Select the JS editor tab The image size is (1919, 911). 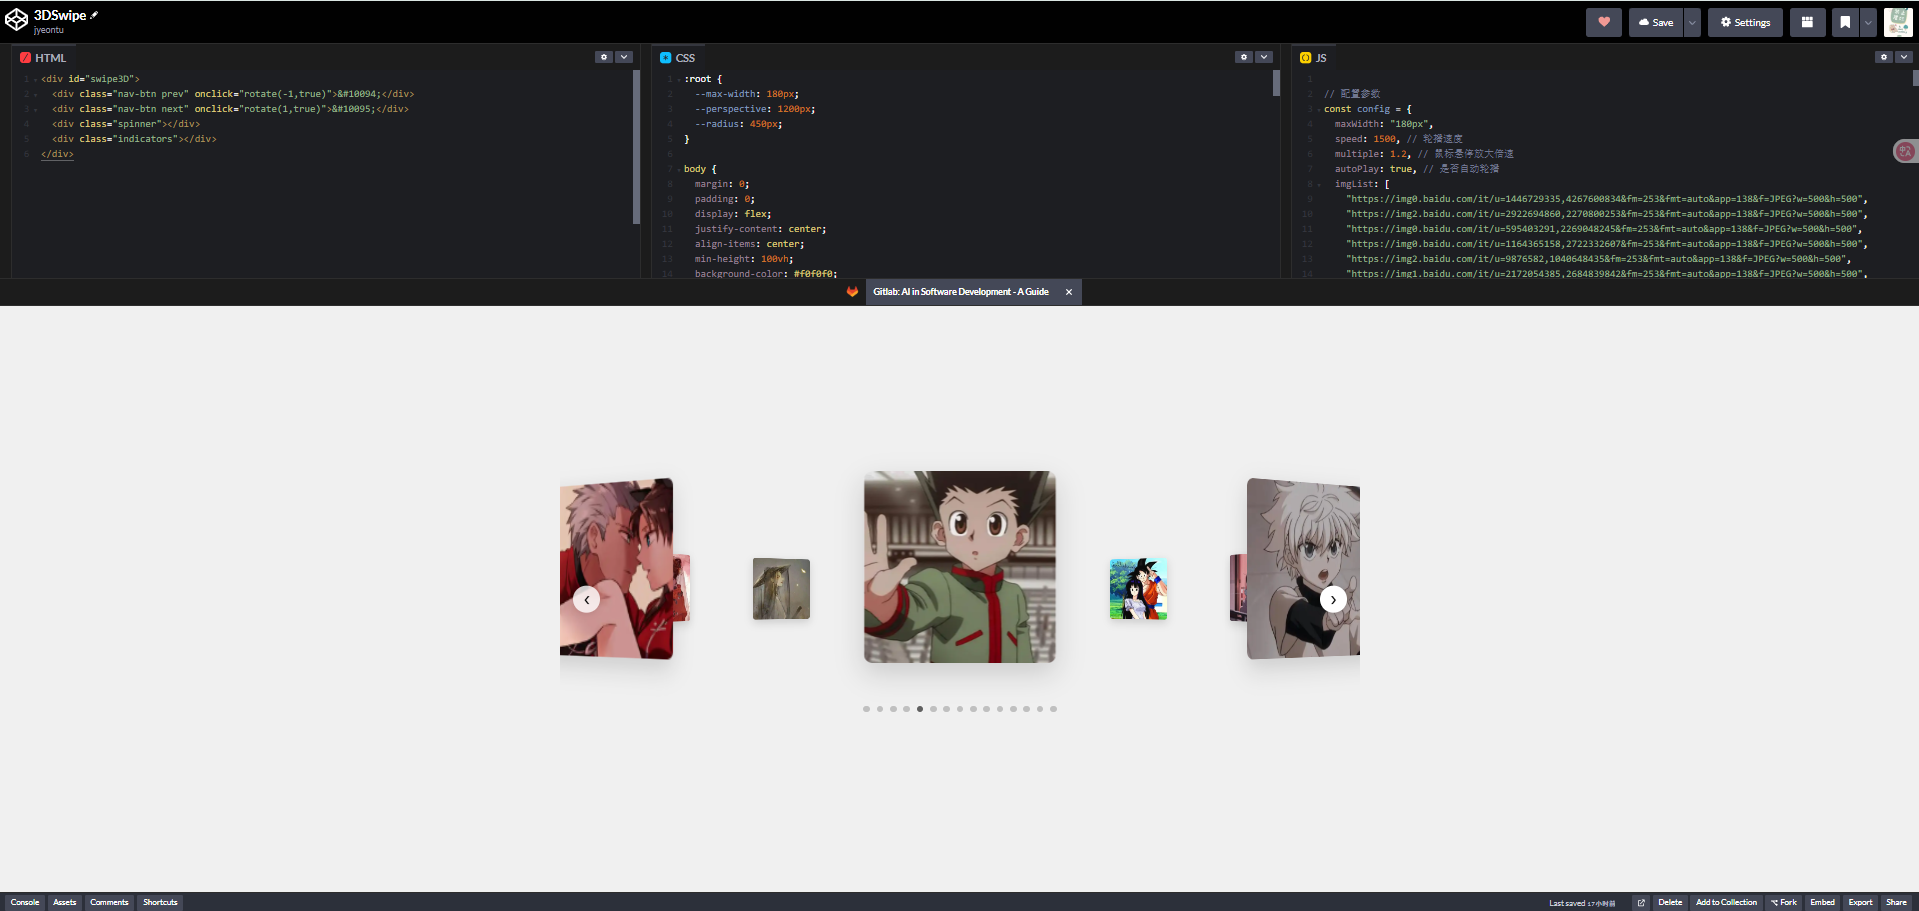[1314, 58]
